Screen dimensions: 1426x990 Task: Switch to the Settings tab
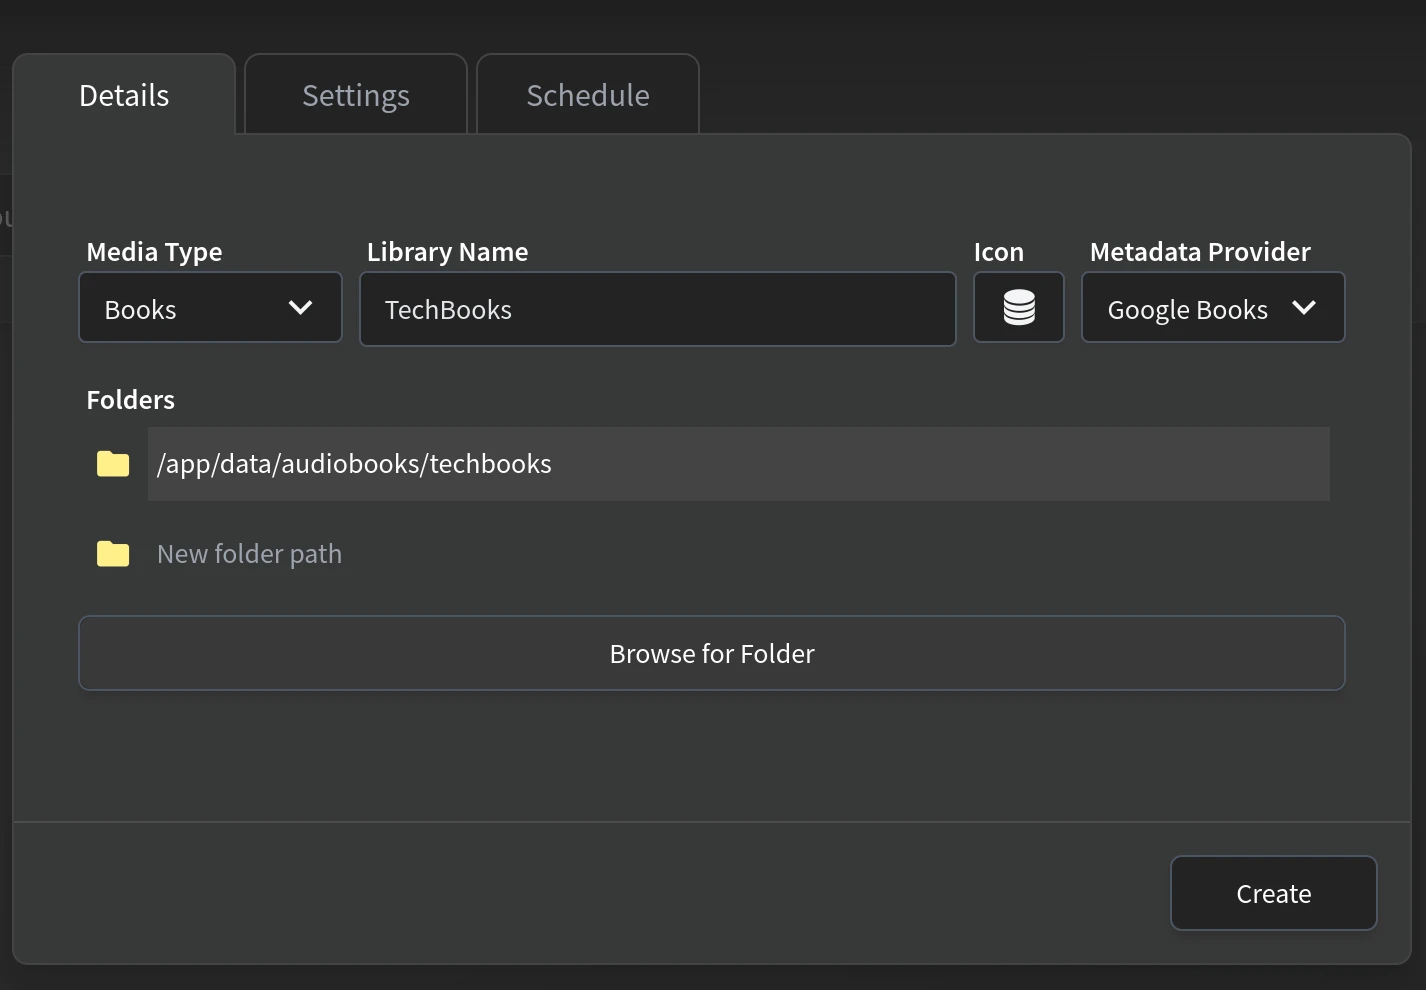pos(355,94)
